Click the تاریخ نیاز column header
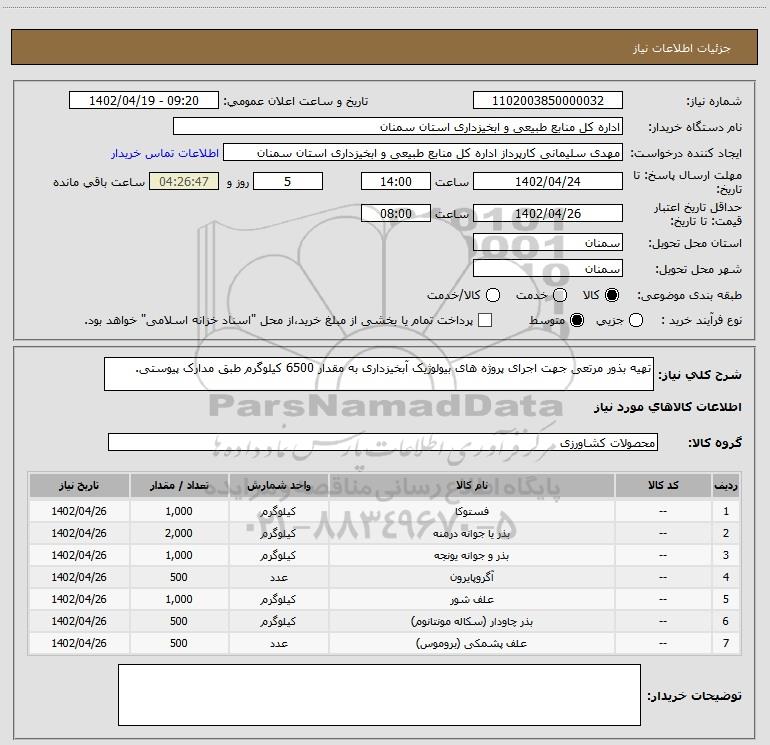 (x=79, y=485)
